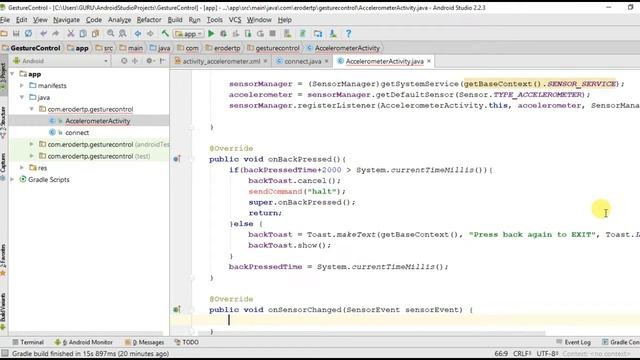This screenshot has height=360, width=640.
Task: Toggle the Build Variants side tab
Action: pos(3,310)
